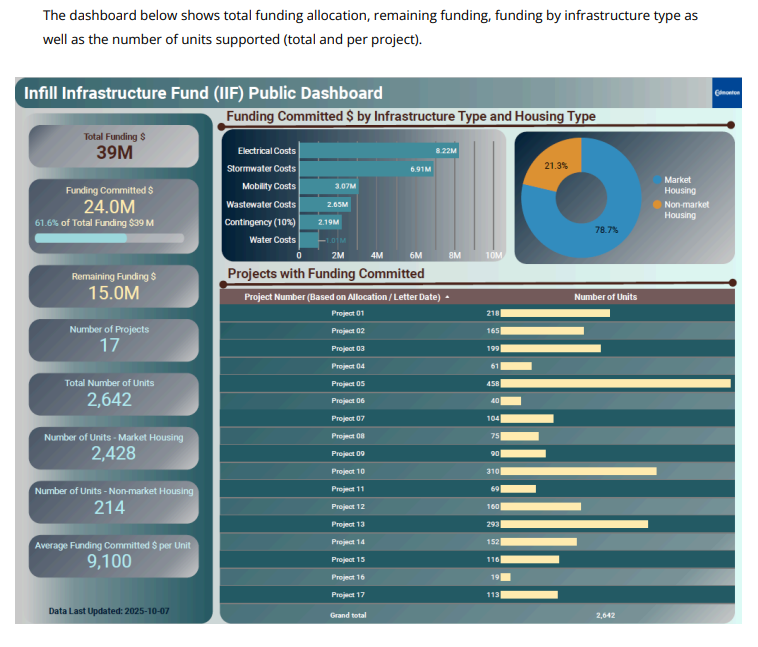Click the Electrical Costs bar
Screen dimensions: 758x647
point(378,150)
